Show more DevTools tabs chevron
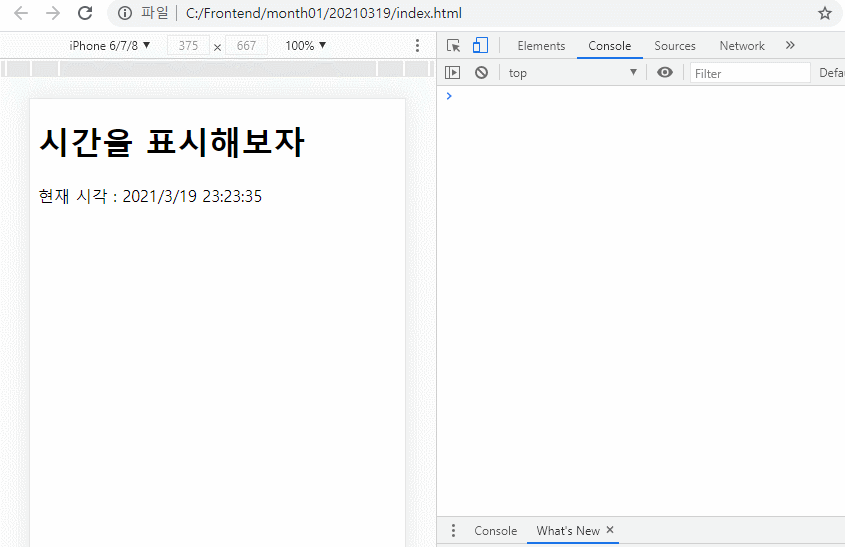Screen dimensions: 845x547 pyautogui.click(x=790, y=45)
